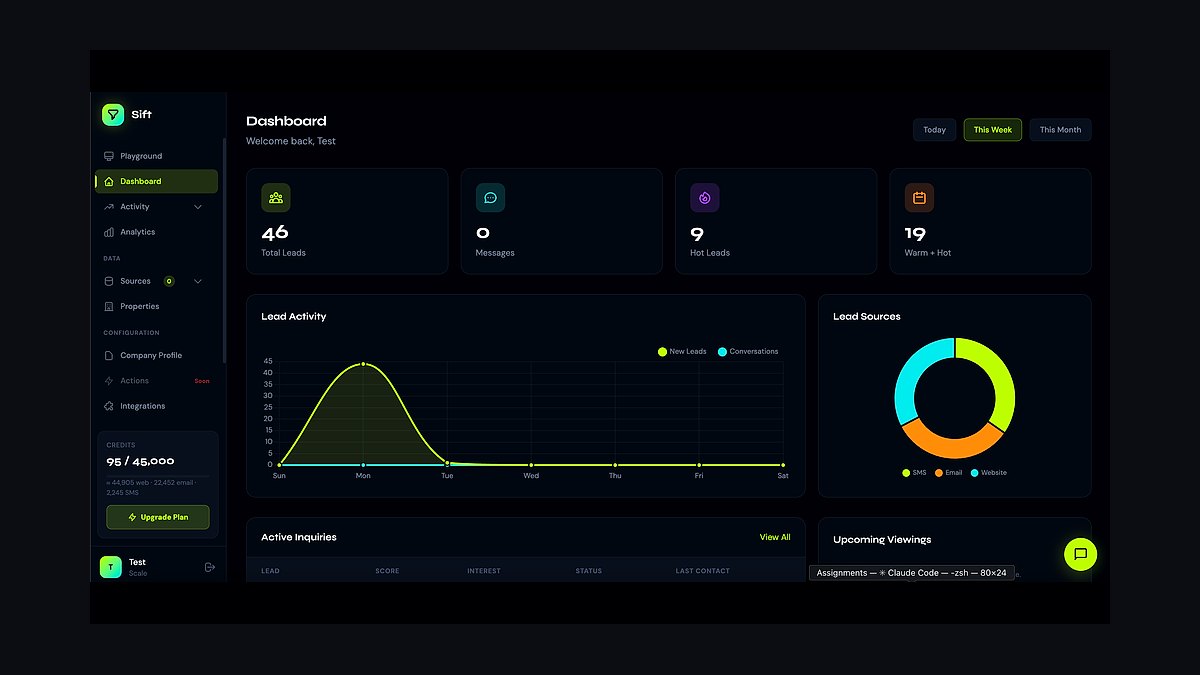Click the 46 Total Leads value
Image resolution: width=1200 pixels, height=675 pixels.
275,233
